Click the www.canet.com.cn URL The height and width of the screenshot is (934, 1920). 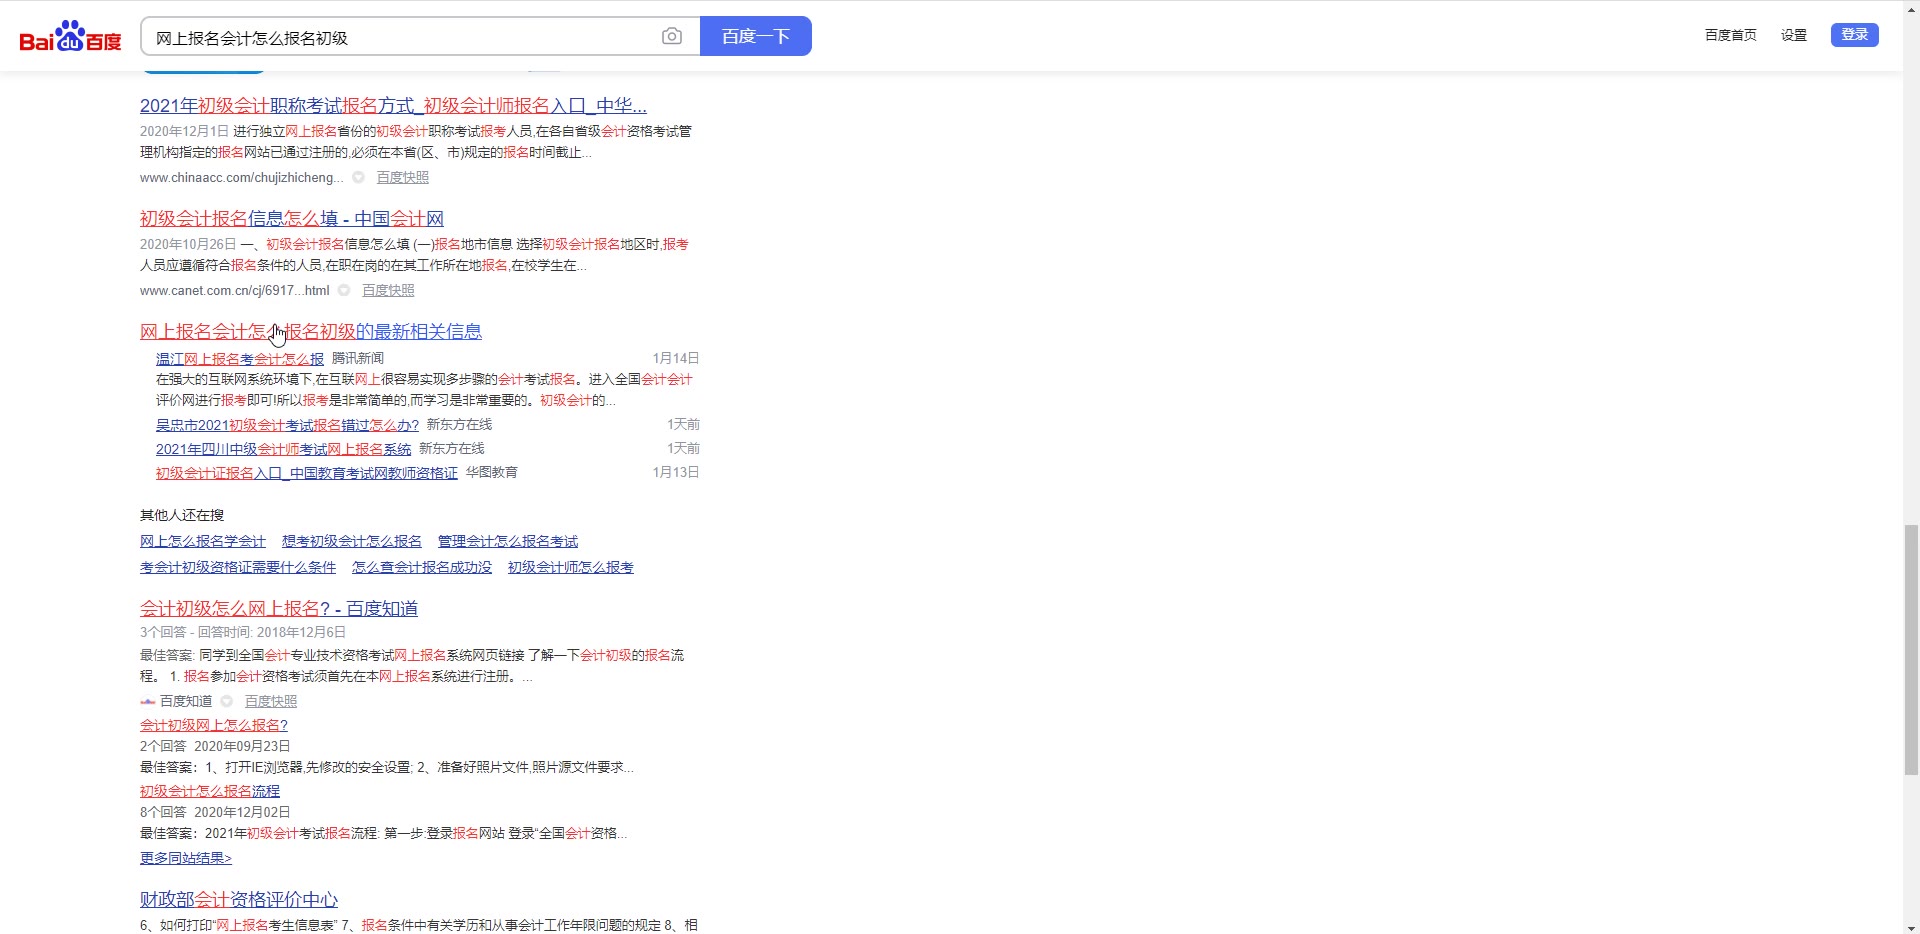tap(234, 291)
